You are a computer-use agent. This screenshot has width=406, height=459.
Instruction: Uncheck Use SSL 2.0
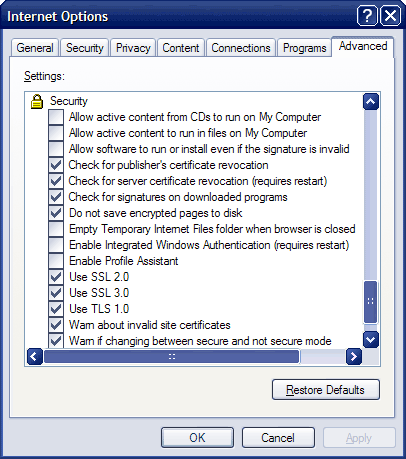(56, 277)
